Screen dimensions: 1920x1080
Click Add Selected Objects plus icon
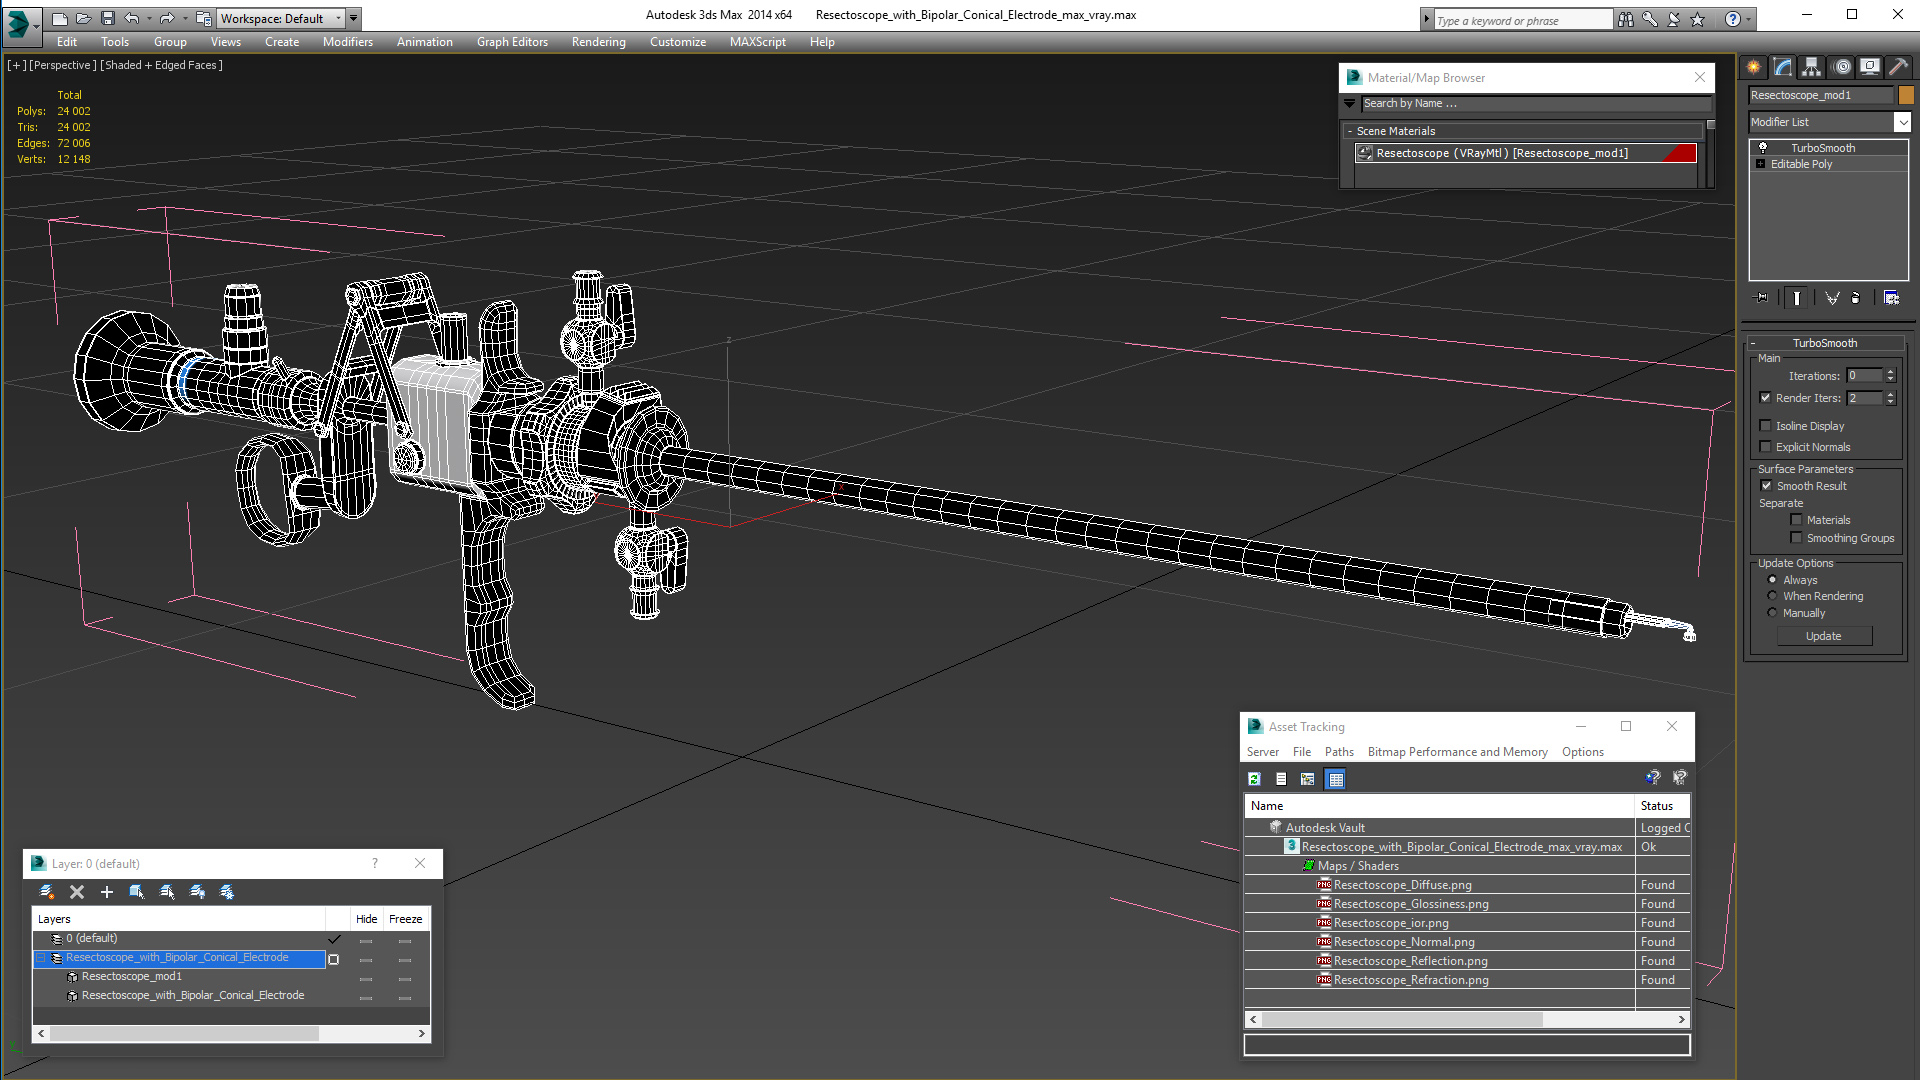pyautogui.click(x=107, y=892)
